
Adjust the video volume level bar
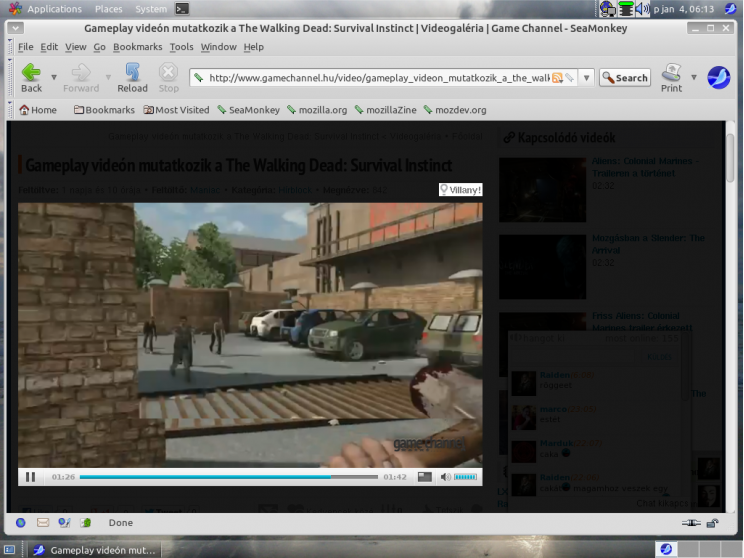tap(465, 477)
